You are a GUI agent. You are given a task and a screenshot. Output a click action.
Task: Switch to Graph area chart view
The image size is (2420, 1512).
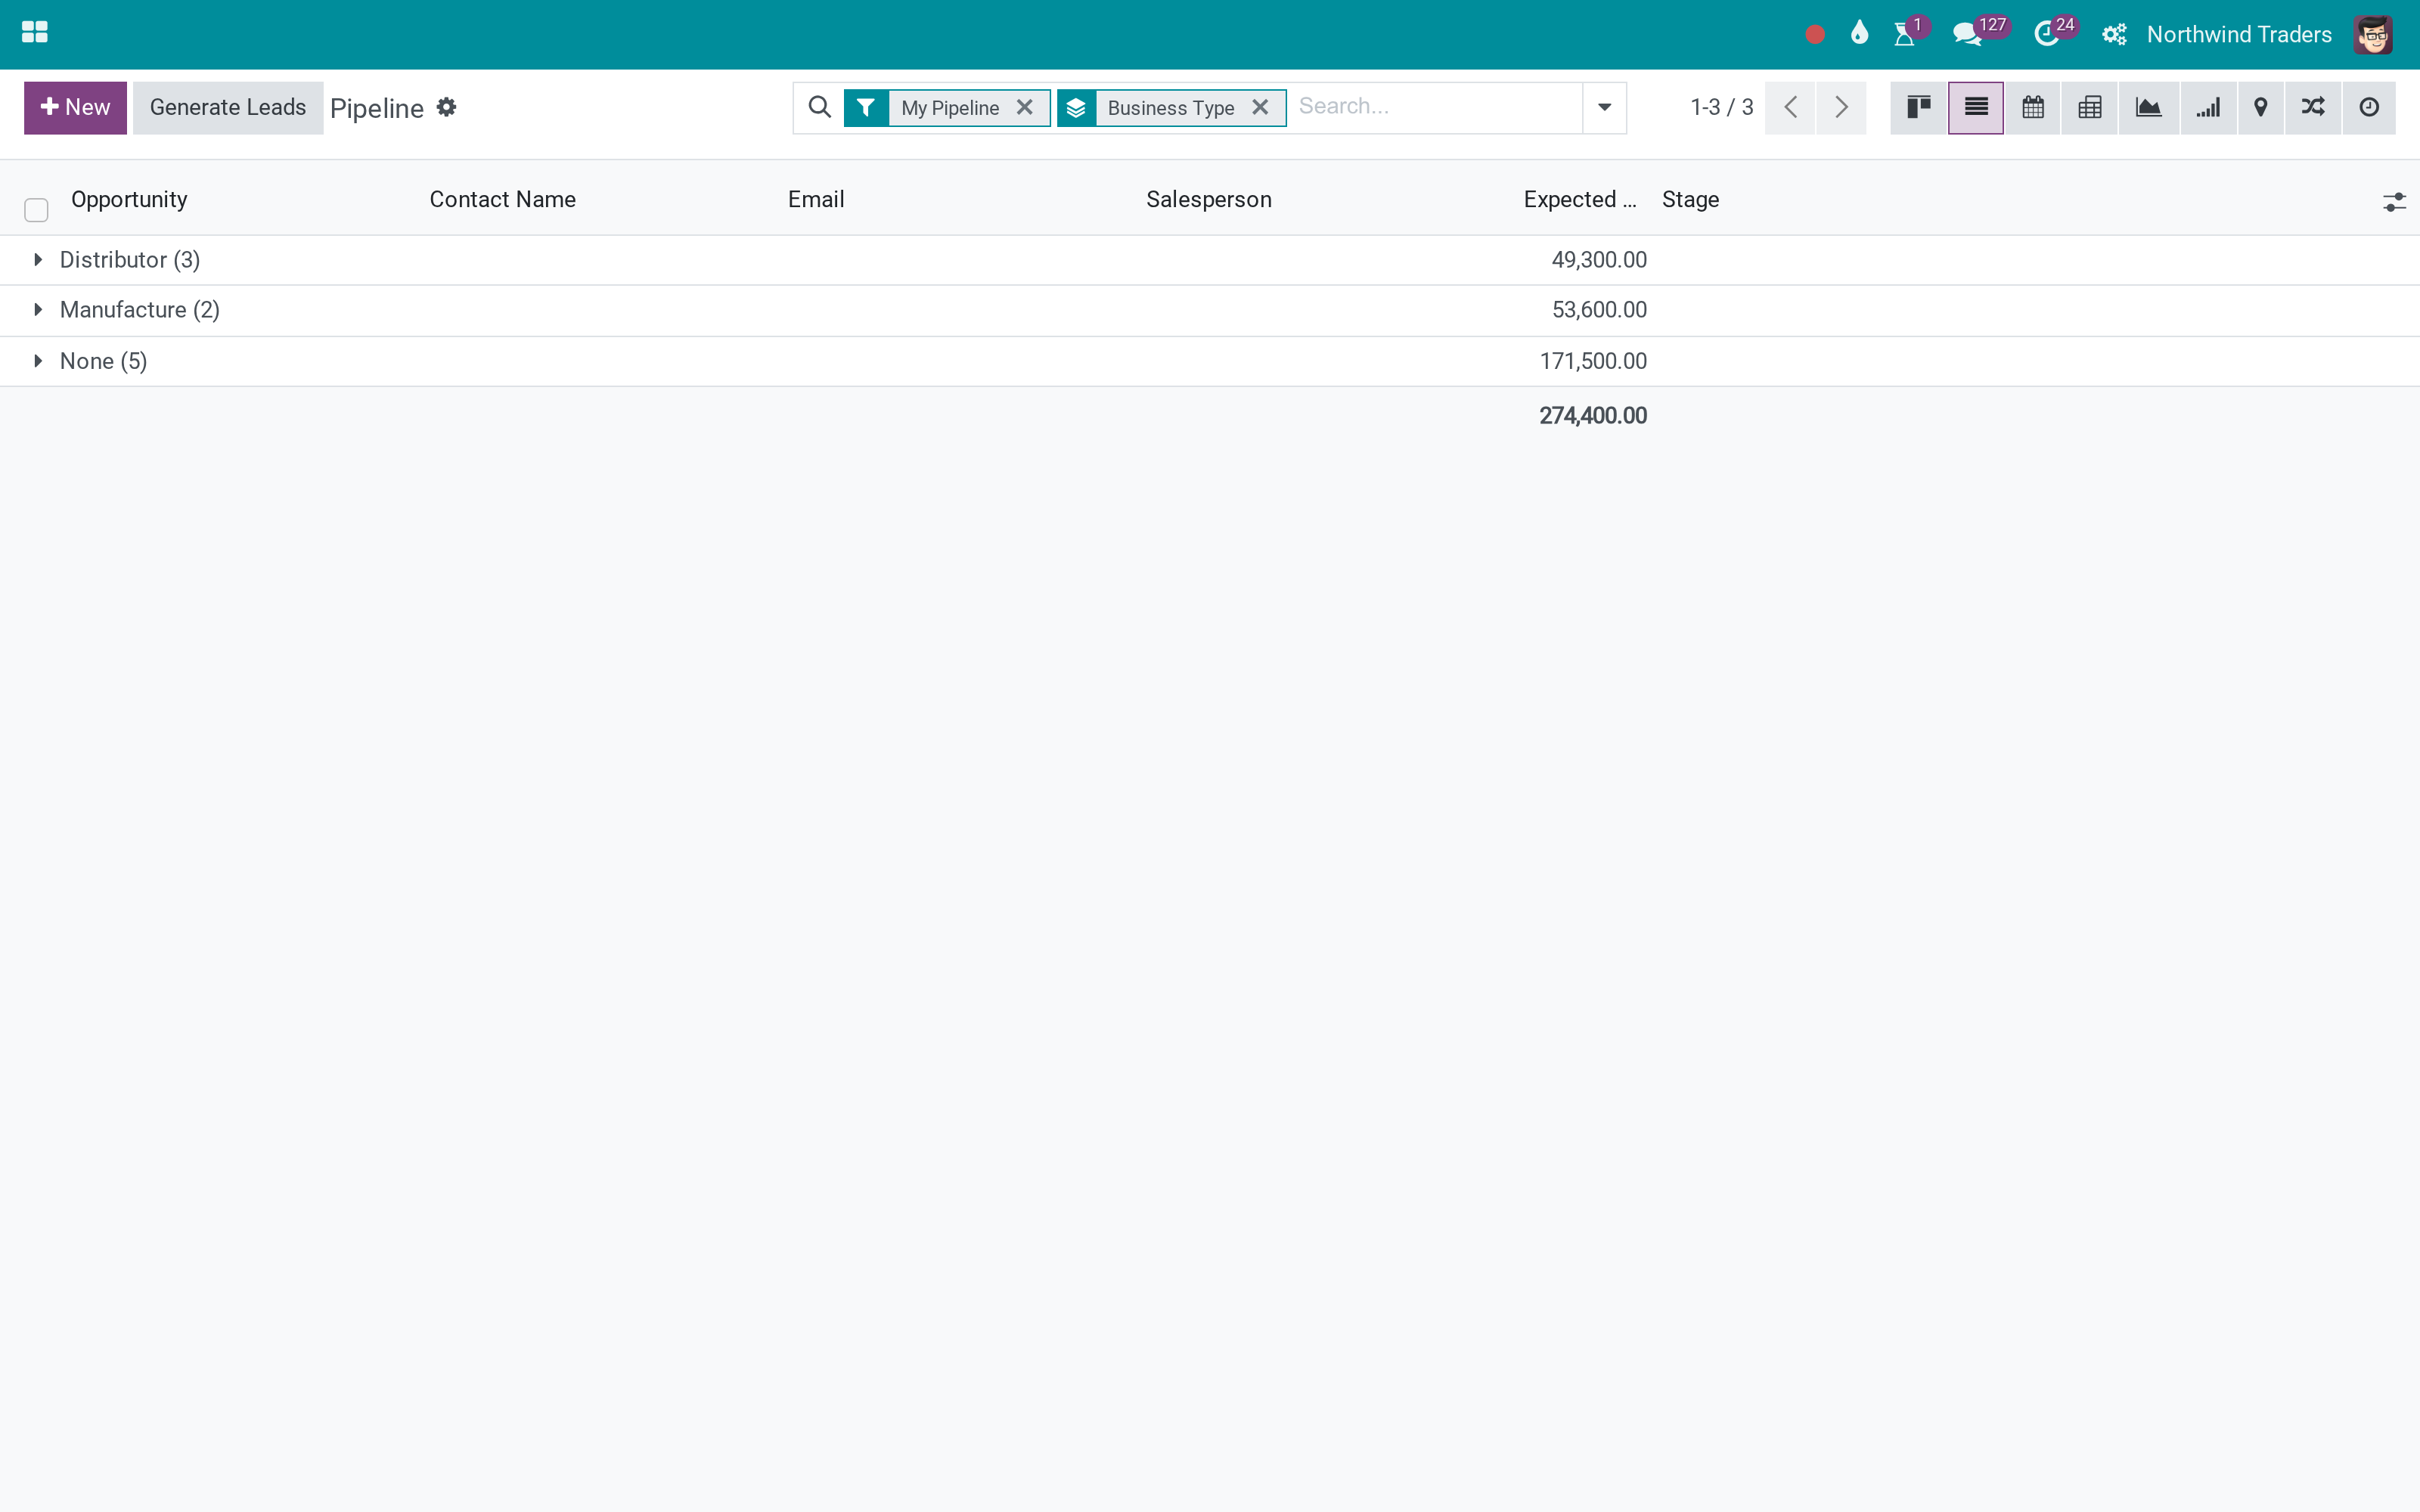2148,107
